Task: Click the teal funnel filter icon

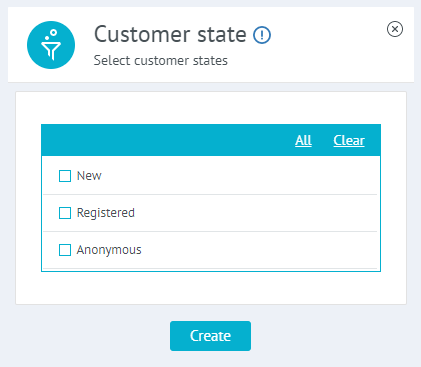Action: point(51,45)
